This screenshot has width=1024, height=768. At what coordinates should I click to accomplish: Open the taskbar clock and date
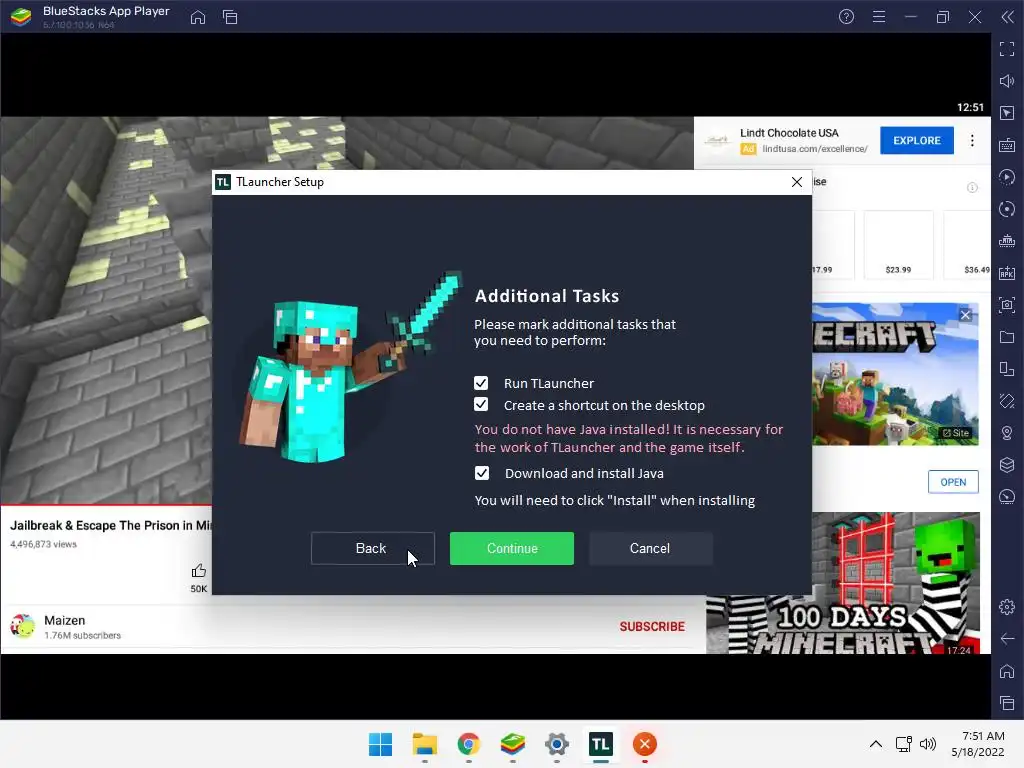[978, 744]
